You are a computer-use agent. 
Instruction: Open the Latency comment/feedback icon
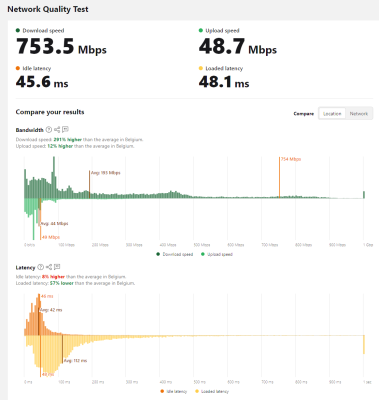57,267
